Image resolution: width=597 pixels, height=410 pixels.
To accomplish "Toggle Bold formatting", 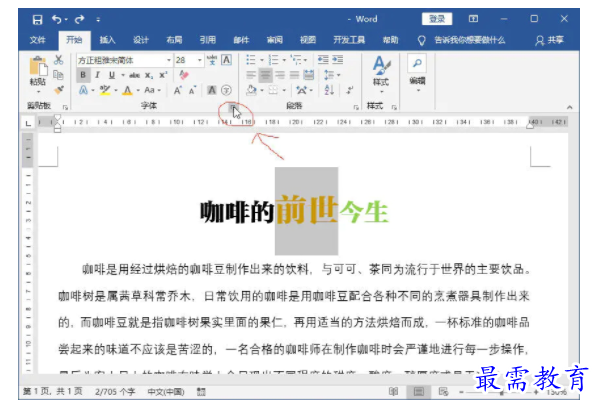I will tap(83, 75).
